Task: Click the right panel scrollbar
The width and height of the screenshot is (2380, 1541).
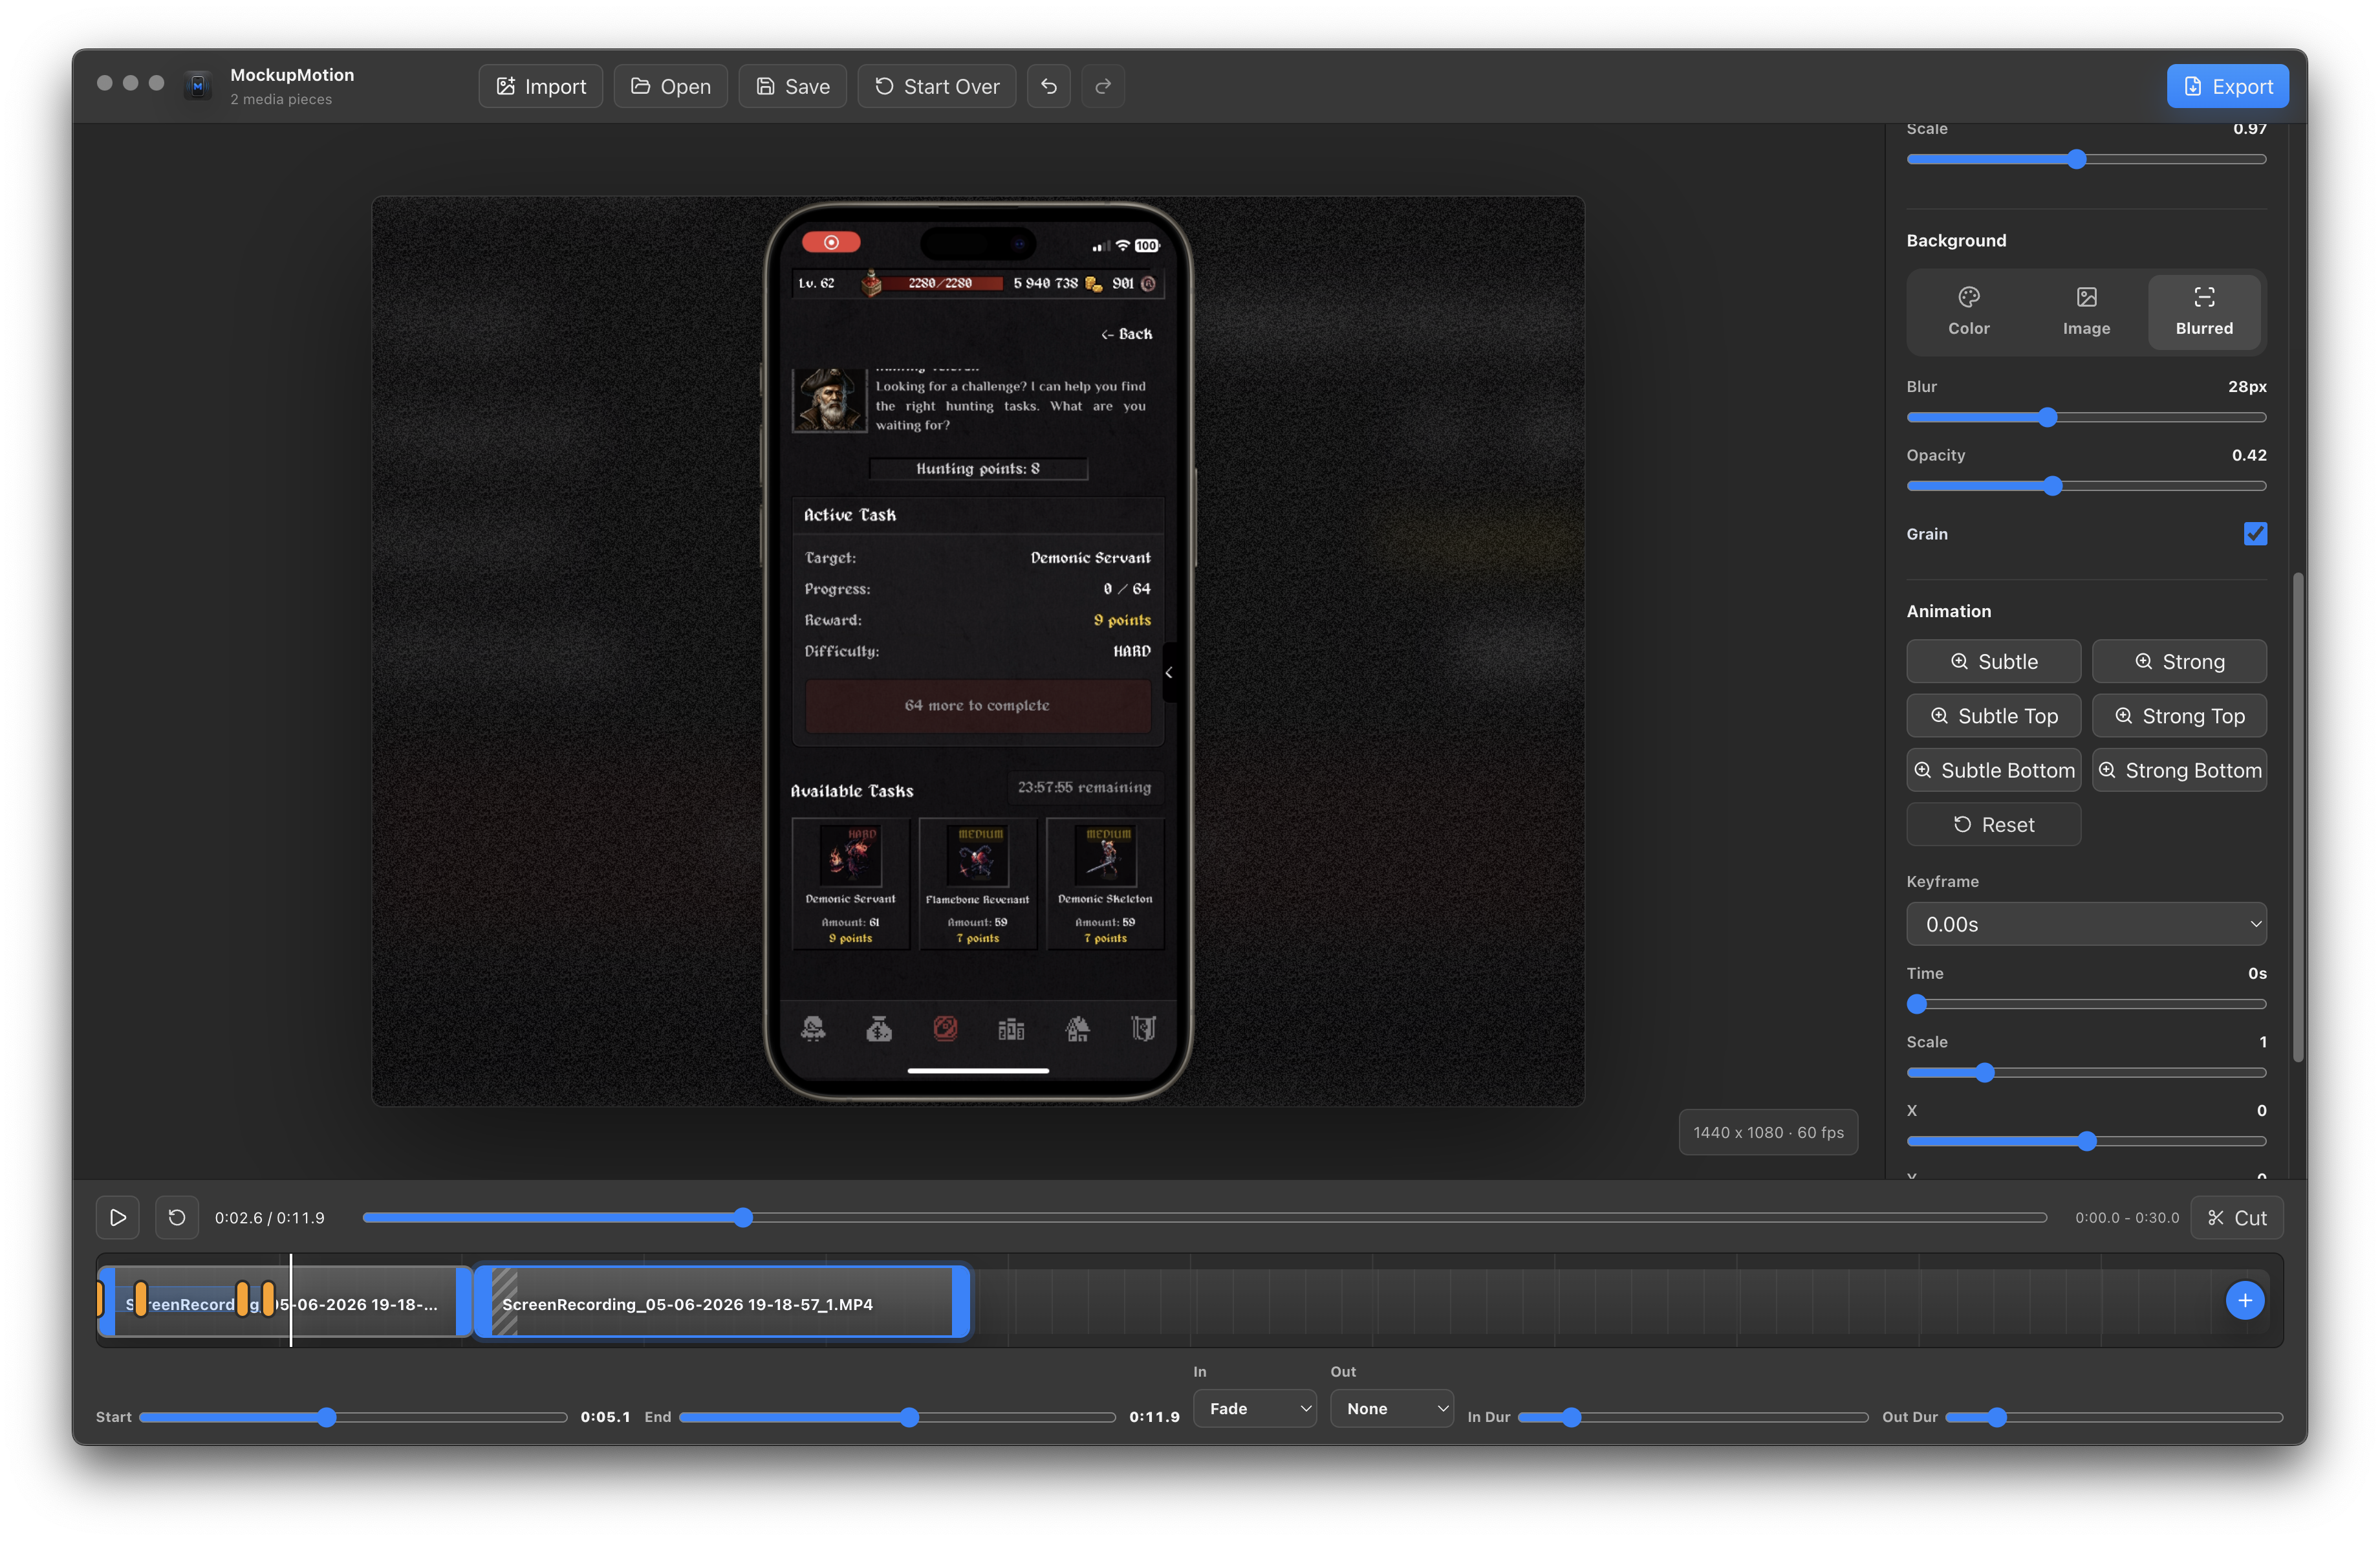Action: point(2298,817)
